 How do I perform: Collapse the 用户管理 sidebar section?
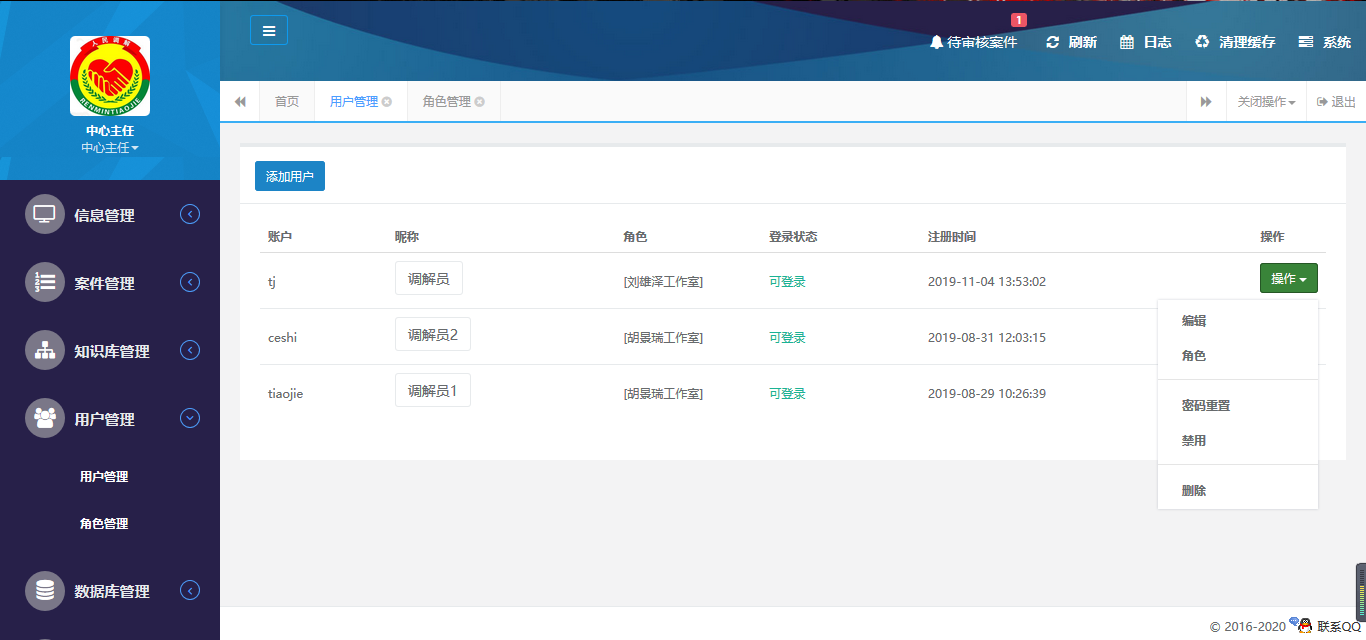189,418
